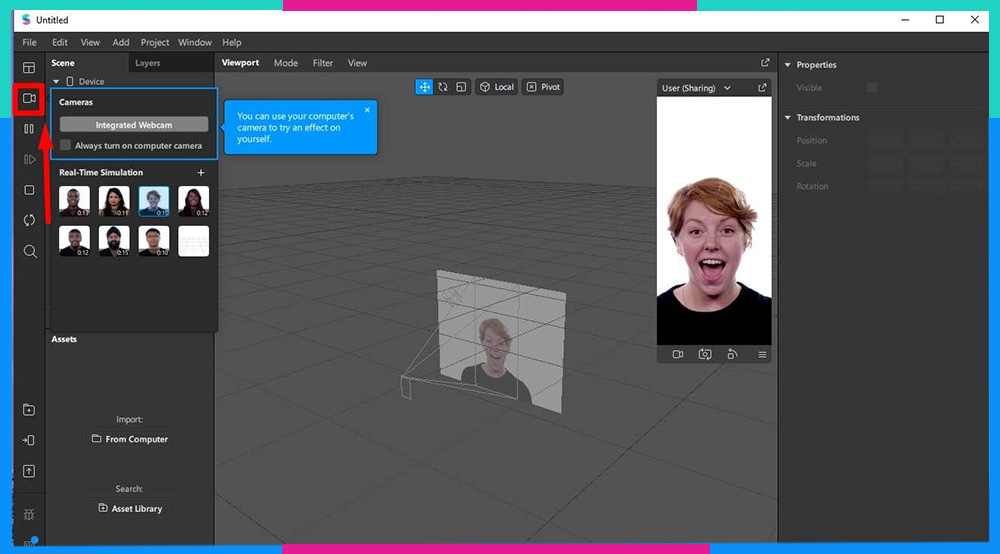Select the highlighted third simulation thumbnail
1000x554 pixels.
[x=154, y=201]
